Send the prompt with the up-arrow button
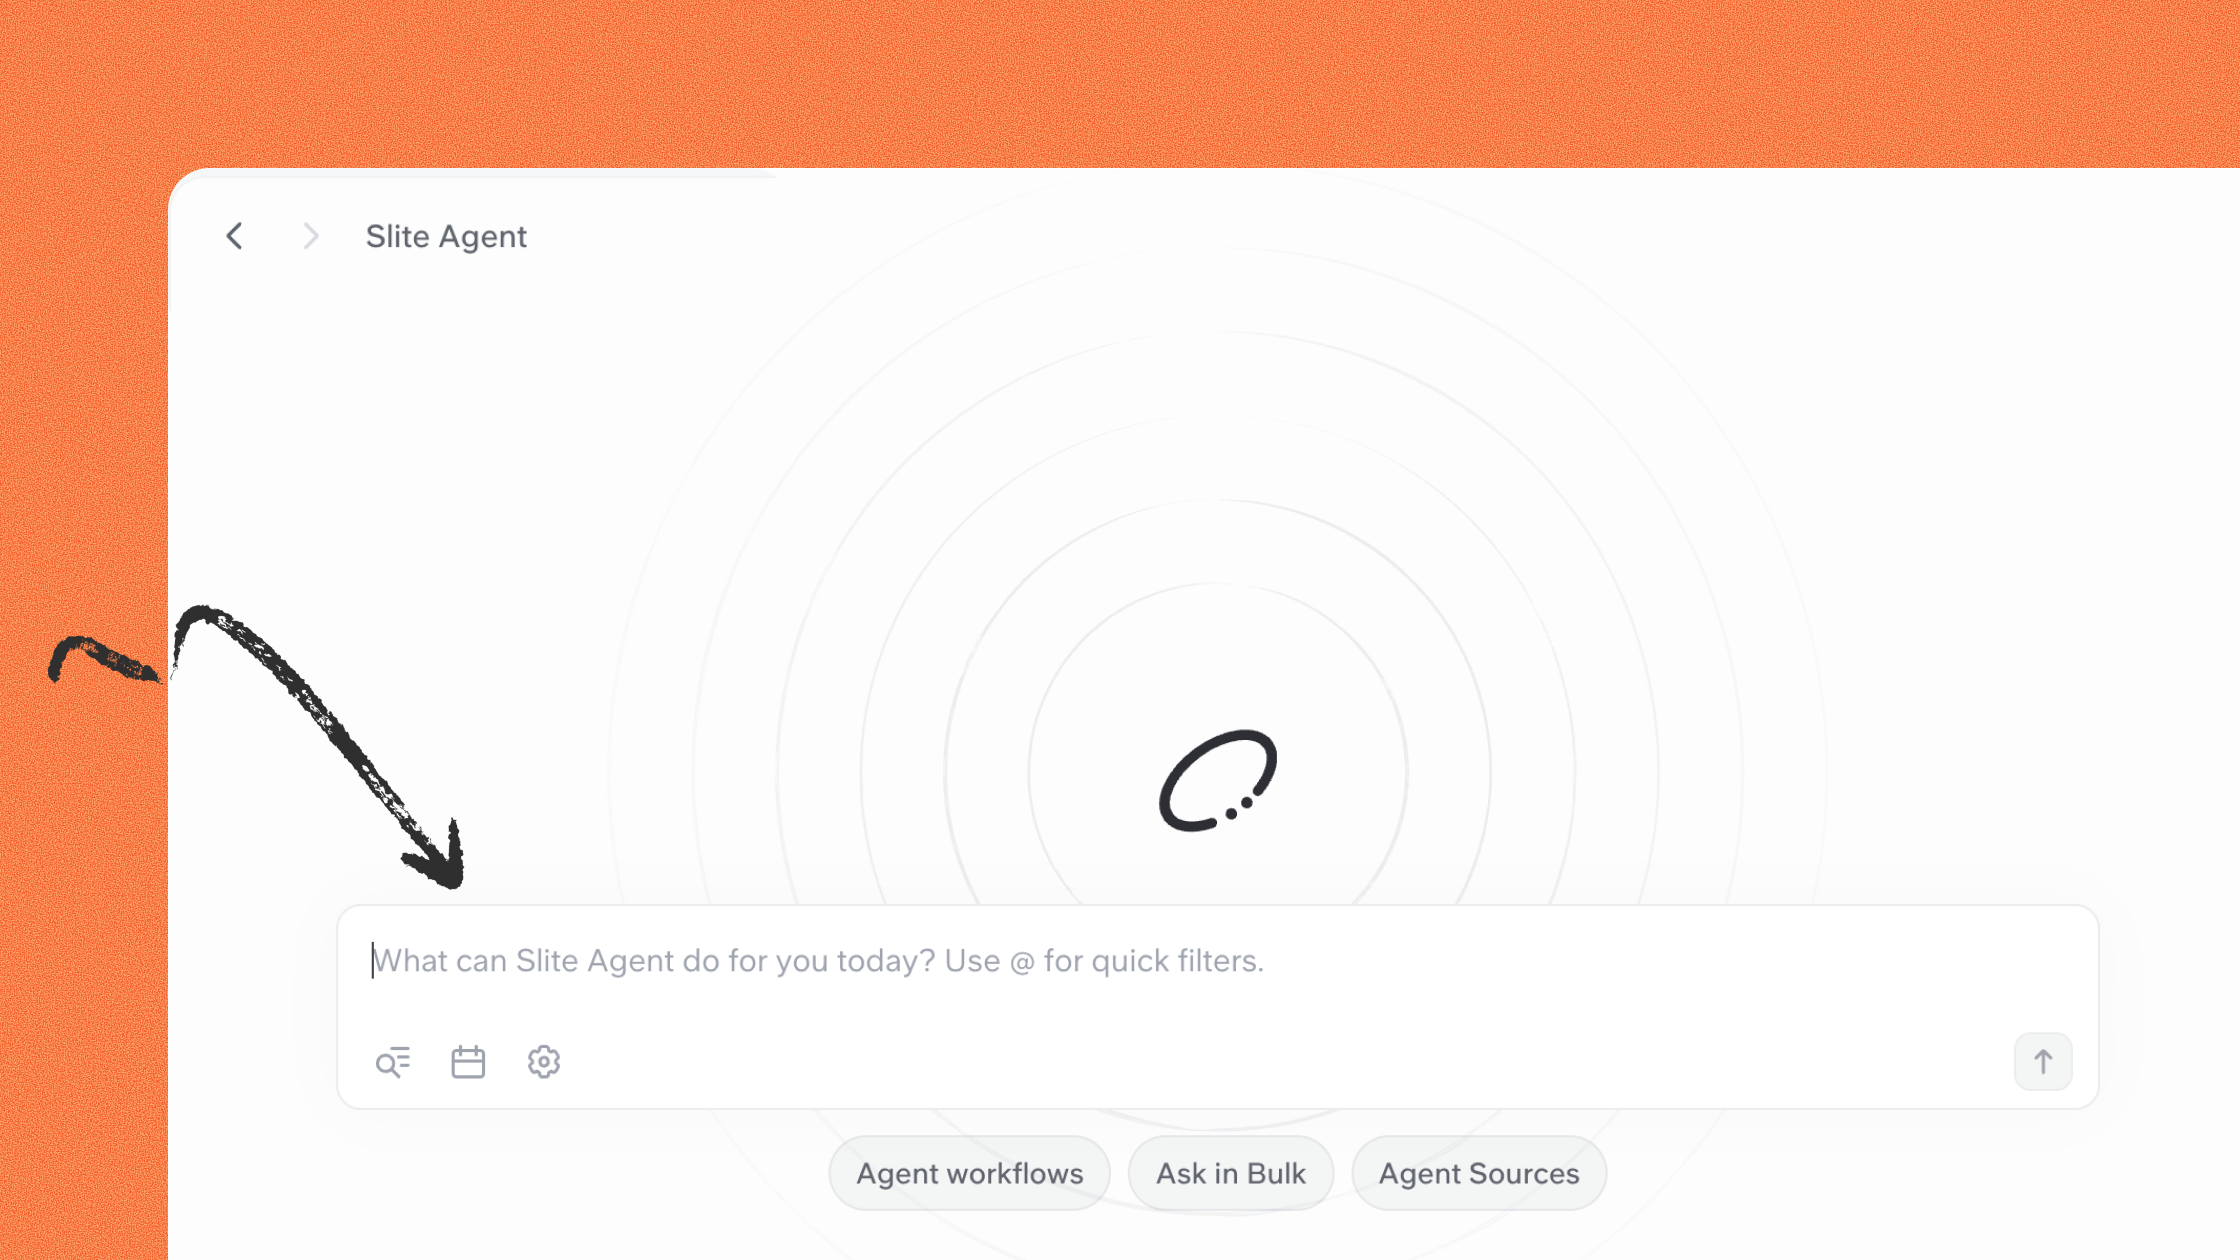This screenshot has width=2240, height=1260. pyautogui.click(x=2043, y=1062)
